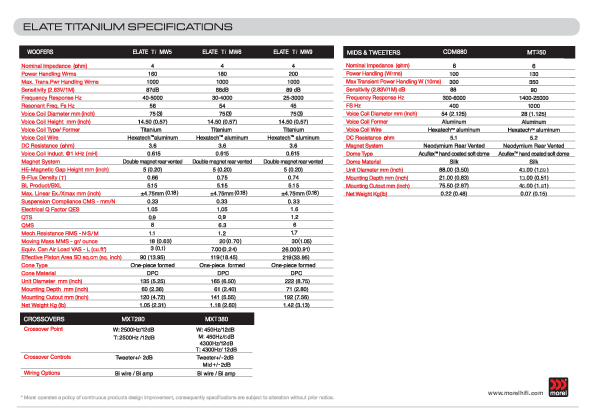The image size is (595, 420).
Task: Select the ELATE TI MW9 column header
Action: pos(293,52)
